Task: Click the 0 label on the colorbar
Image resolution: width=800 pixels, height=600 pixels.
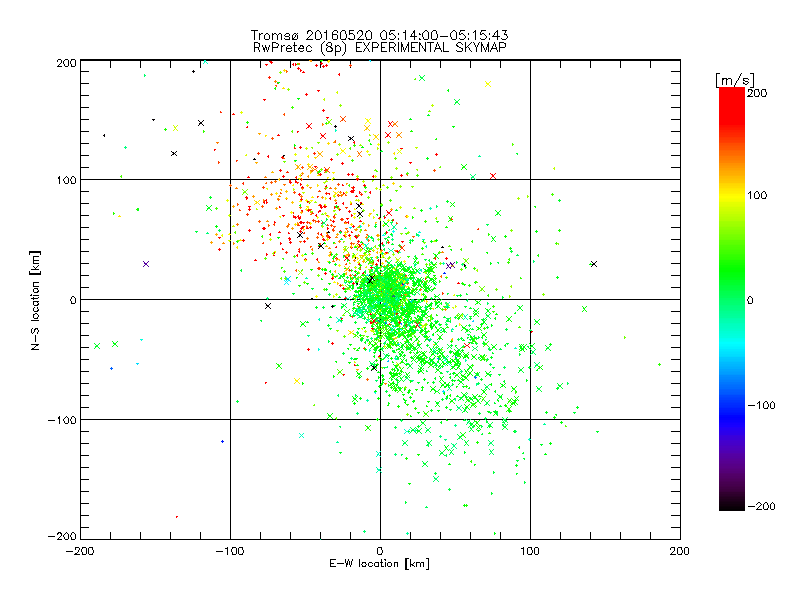Action: 750,300
